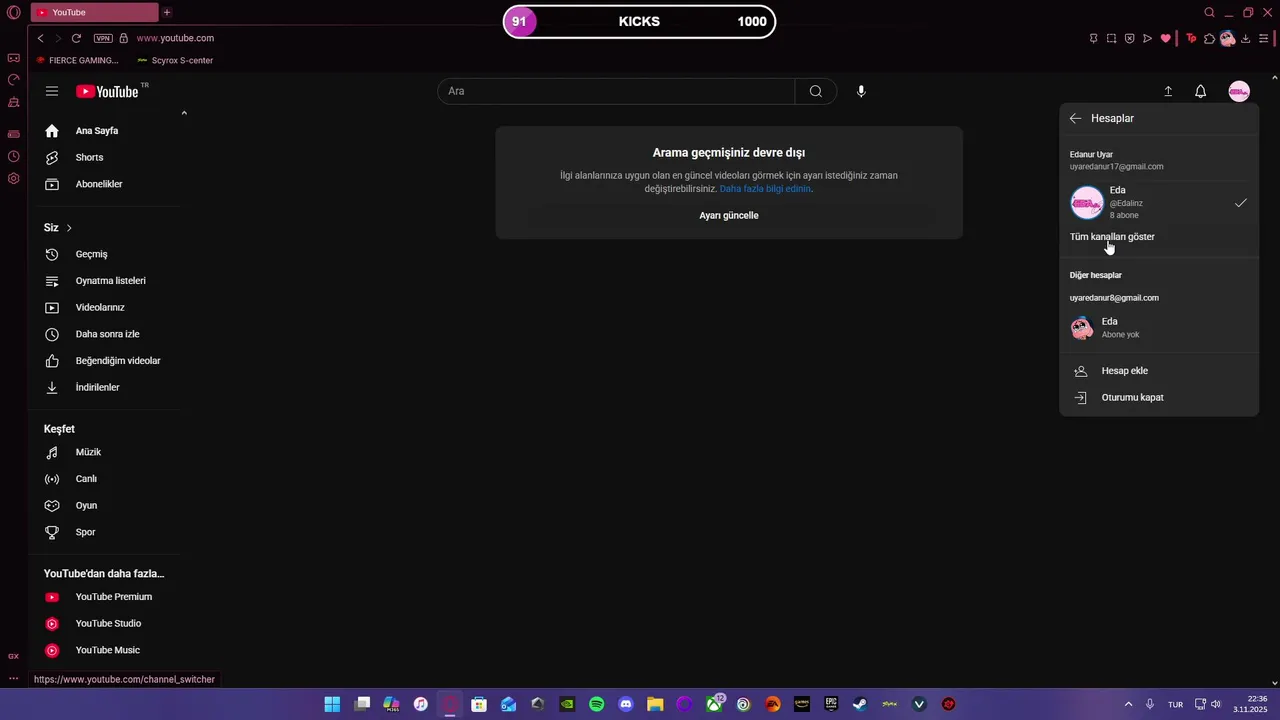Switch to Eda account with Abone yok
Screen dimensions: 1280x720
pyautogui.click(x=1159, y=328)
